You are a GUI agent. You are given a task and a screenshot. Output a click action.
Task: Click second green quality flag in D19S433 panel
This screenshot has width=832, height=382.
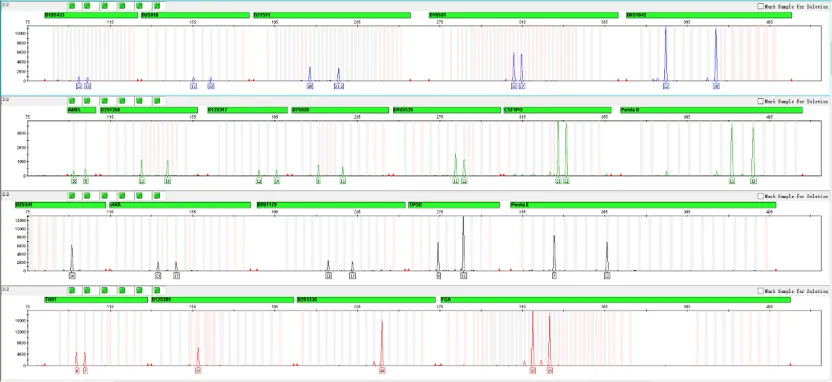[x=87, y=6]
